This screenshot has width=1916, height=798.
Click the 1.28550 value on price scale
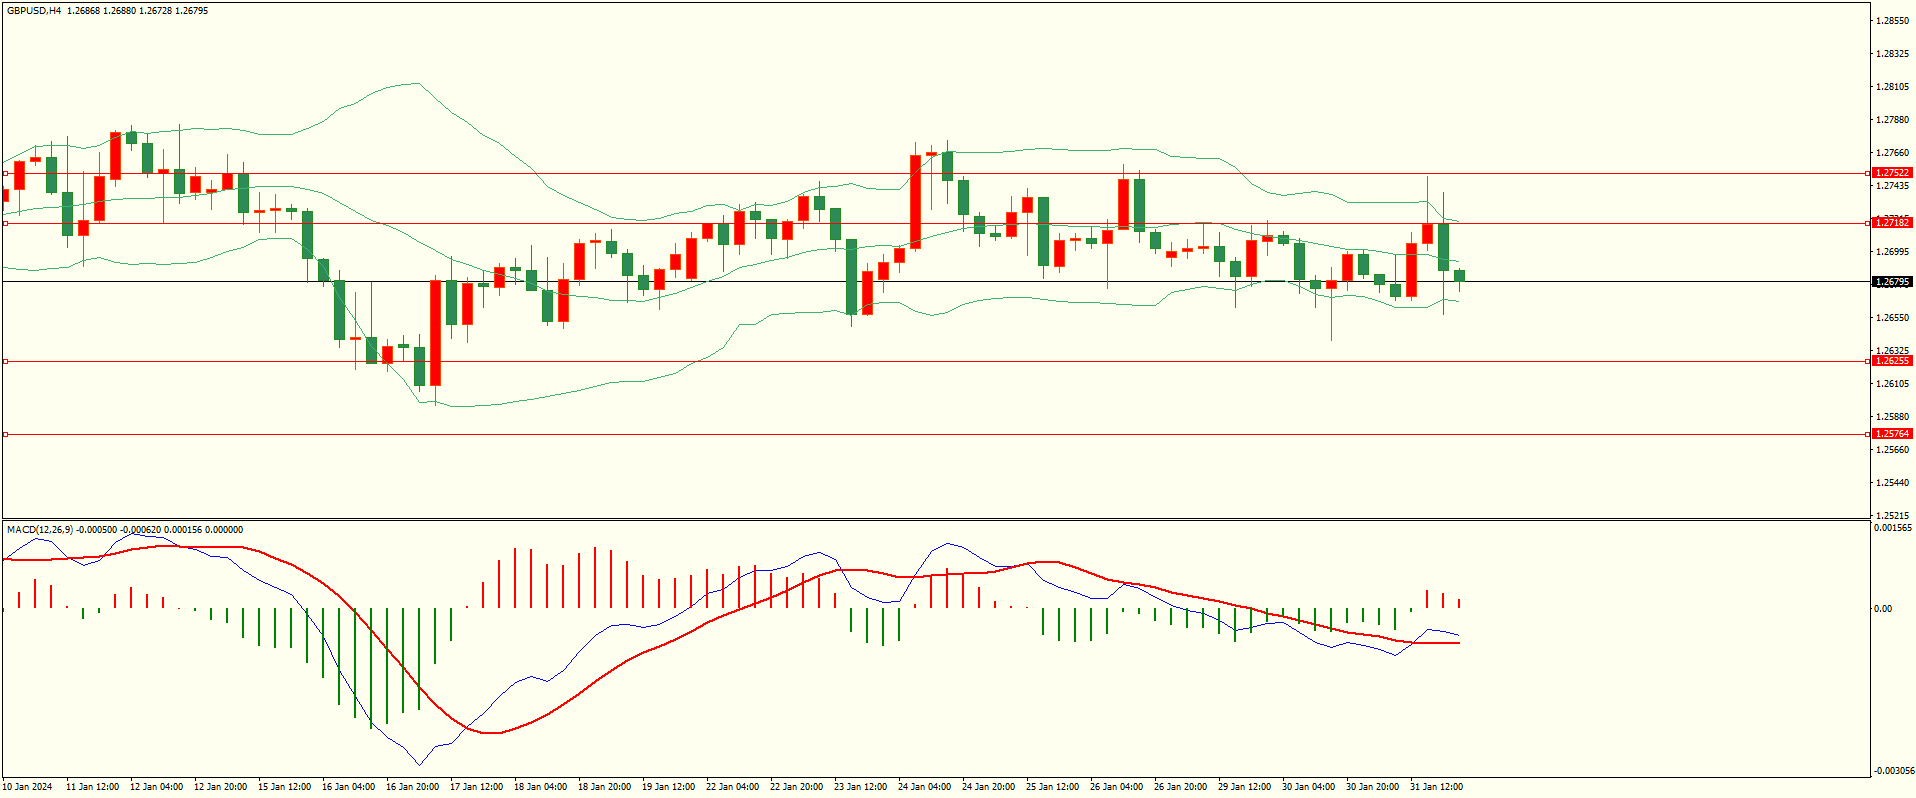[1892, 21]
